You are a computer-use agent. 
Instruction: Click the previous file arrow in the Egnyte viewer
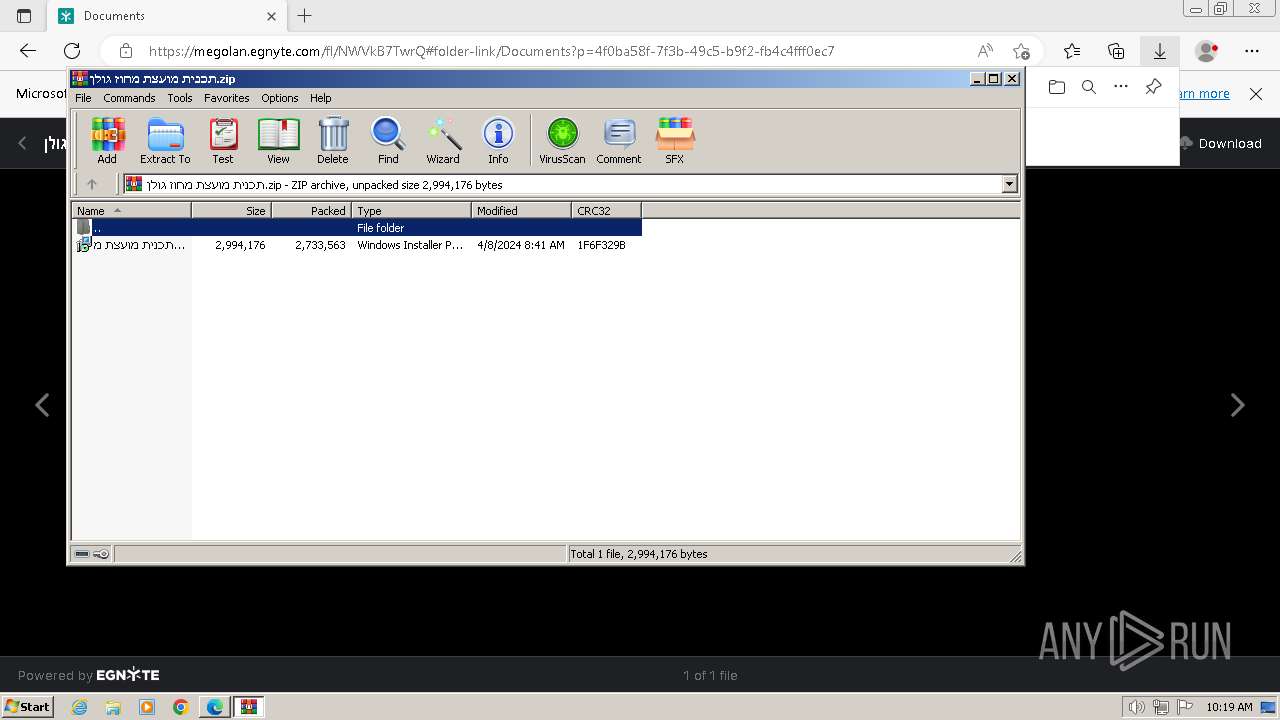(42, 405)
